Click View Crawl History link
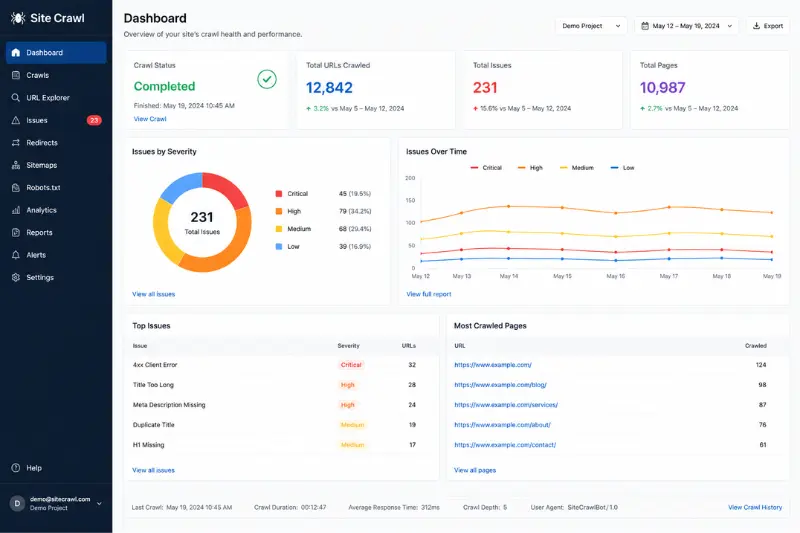 click(x=755, y=507)
